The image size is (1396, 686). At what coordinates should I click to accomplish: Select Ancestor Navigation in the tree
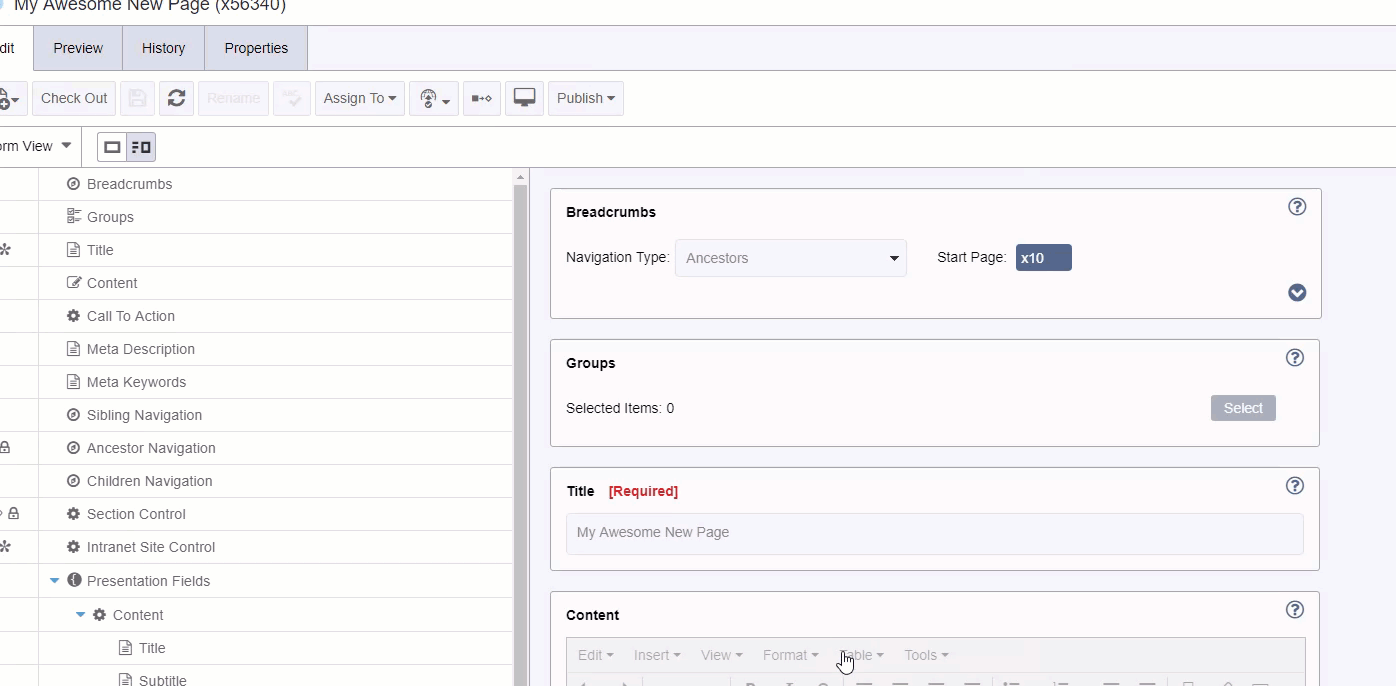151,448
